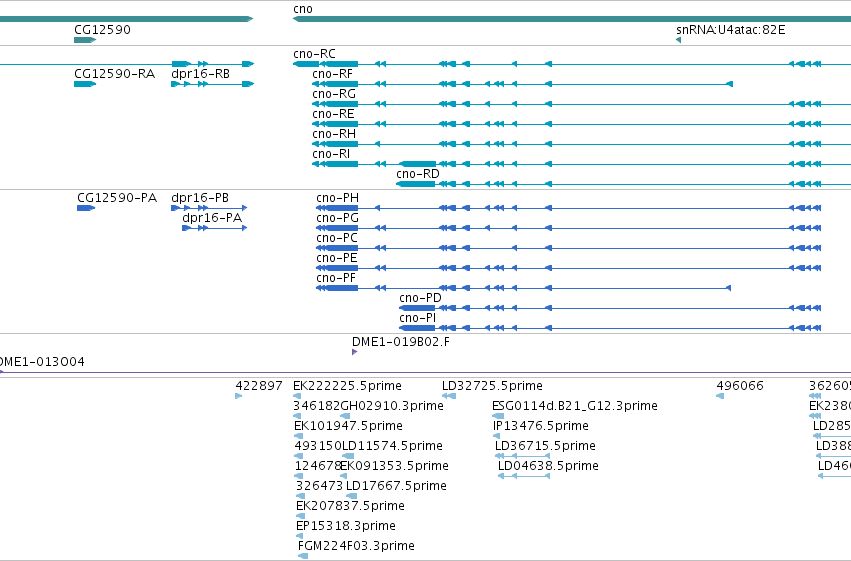Click the dpr16-PB protein label
The height and width of the screenshot is (561, 851).
coord(200,198)
